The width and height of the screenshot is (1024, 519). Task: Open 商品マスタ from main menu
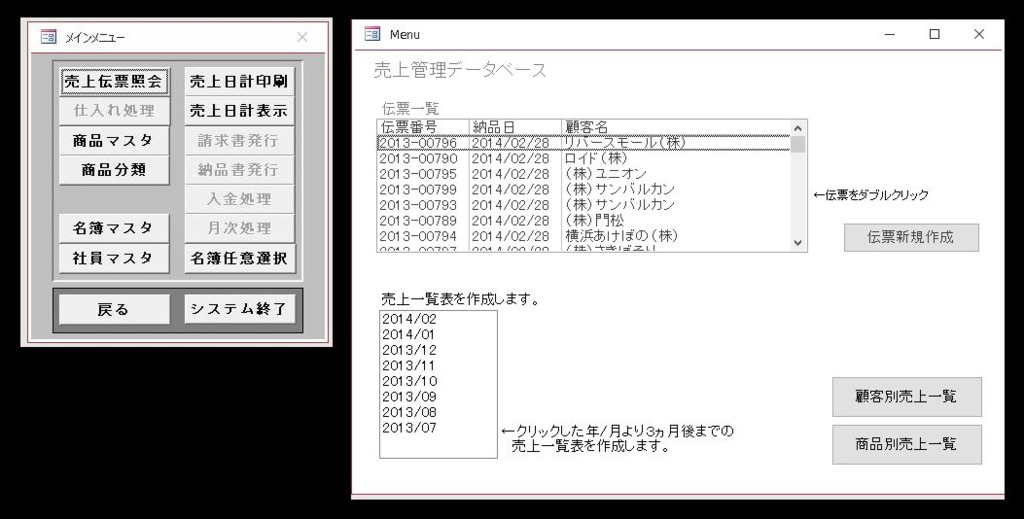(113, 141)
